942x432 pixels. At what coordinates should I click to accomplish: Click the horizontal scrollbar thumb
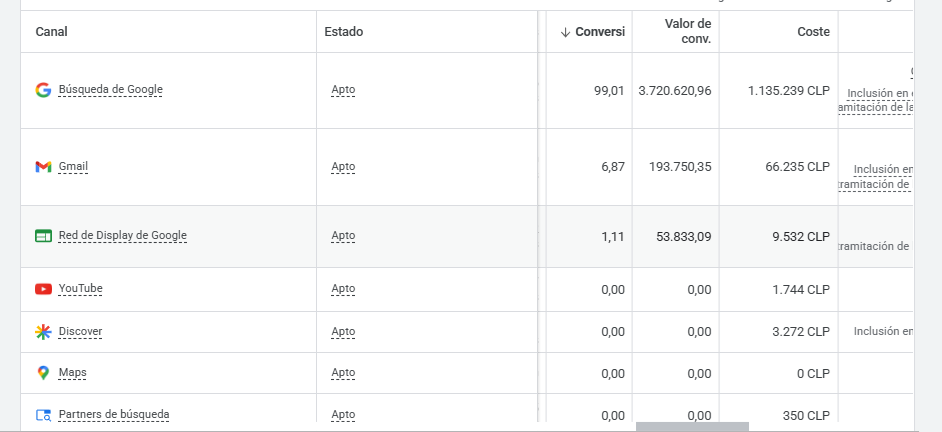point(692,427)
